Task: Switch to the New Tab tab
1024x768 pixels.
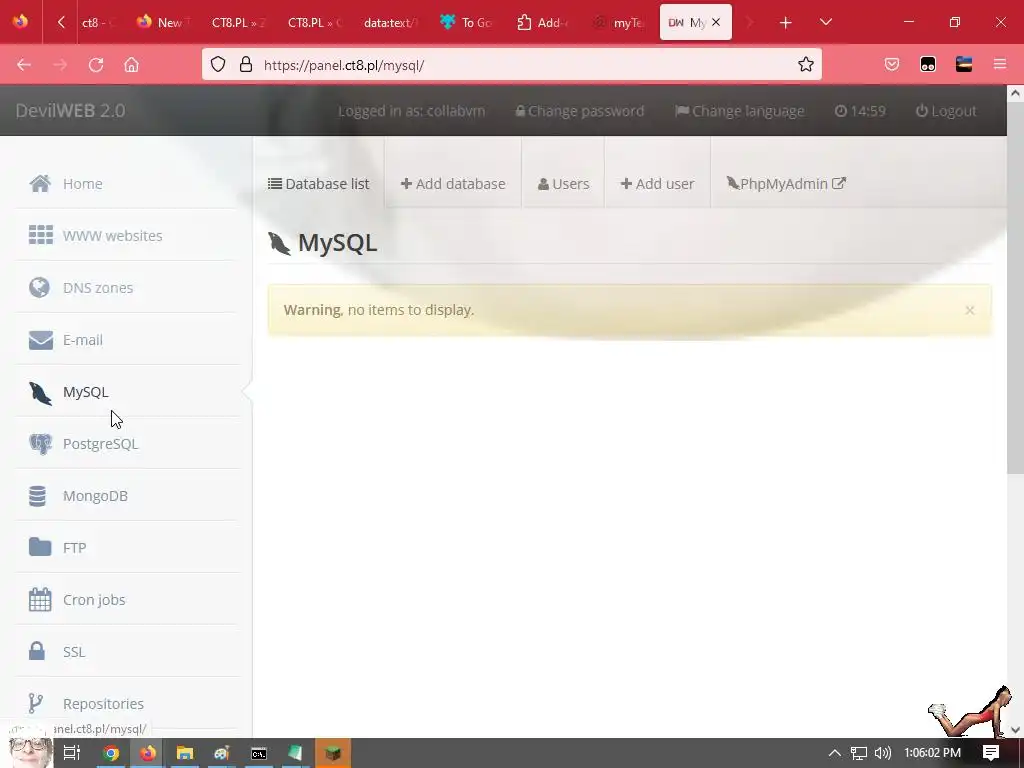Action: pos(164,22)
